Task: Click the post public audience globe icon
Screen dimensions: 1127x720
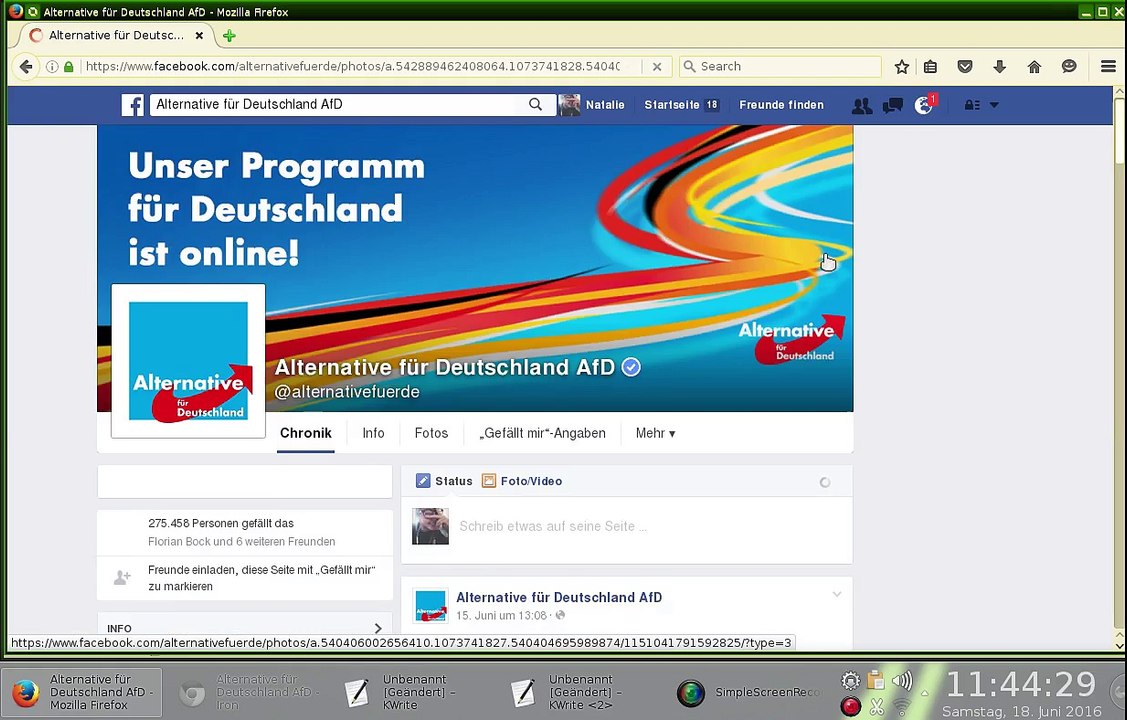Action: 561,616
